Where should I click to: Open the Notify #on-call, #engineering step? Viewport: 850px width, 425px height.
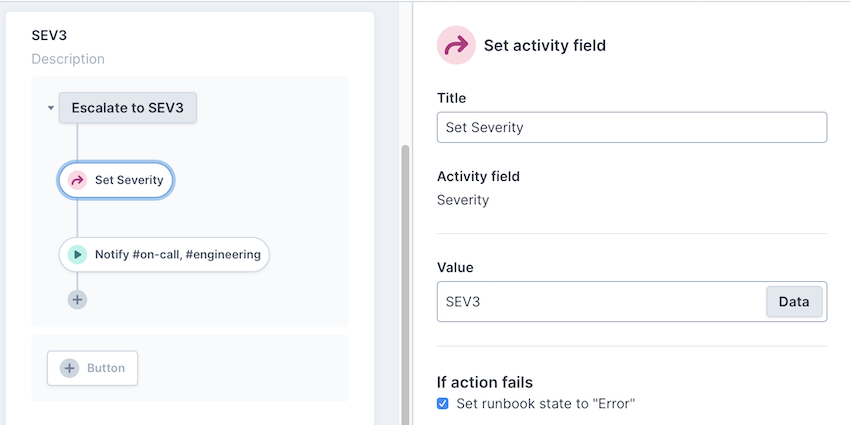[177, 255]
